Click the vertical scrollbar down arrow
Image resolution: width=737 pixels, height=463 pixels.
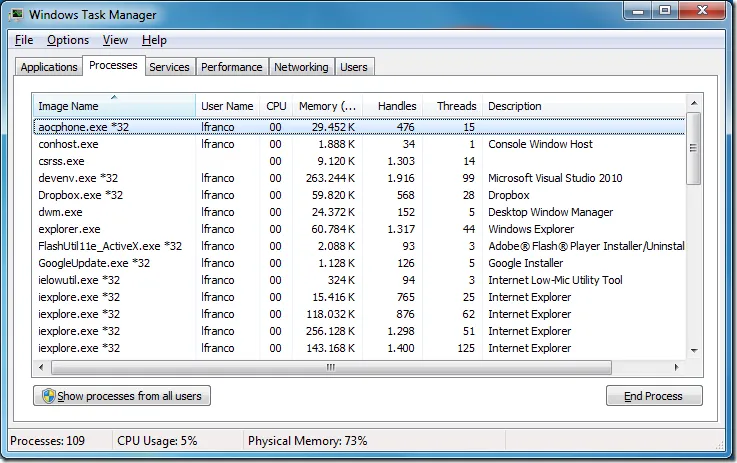tap(693, 350)
